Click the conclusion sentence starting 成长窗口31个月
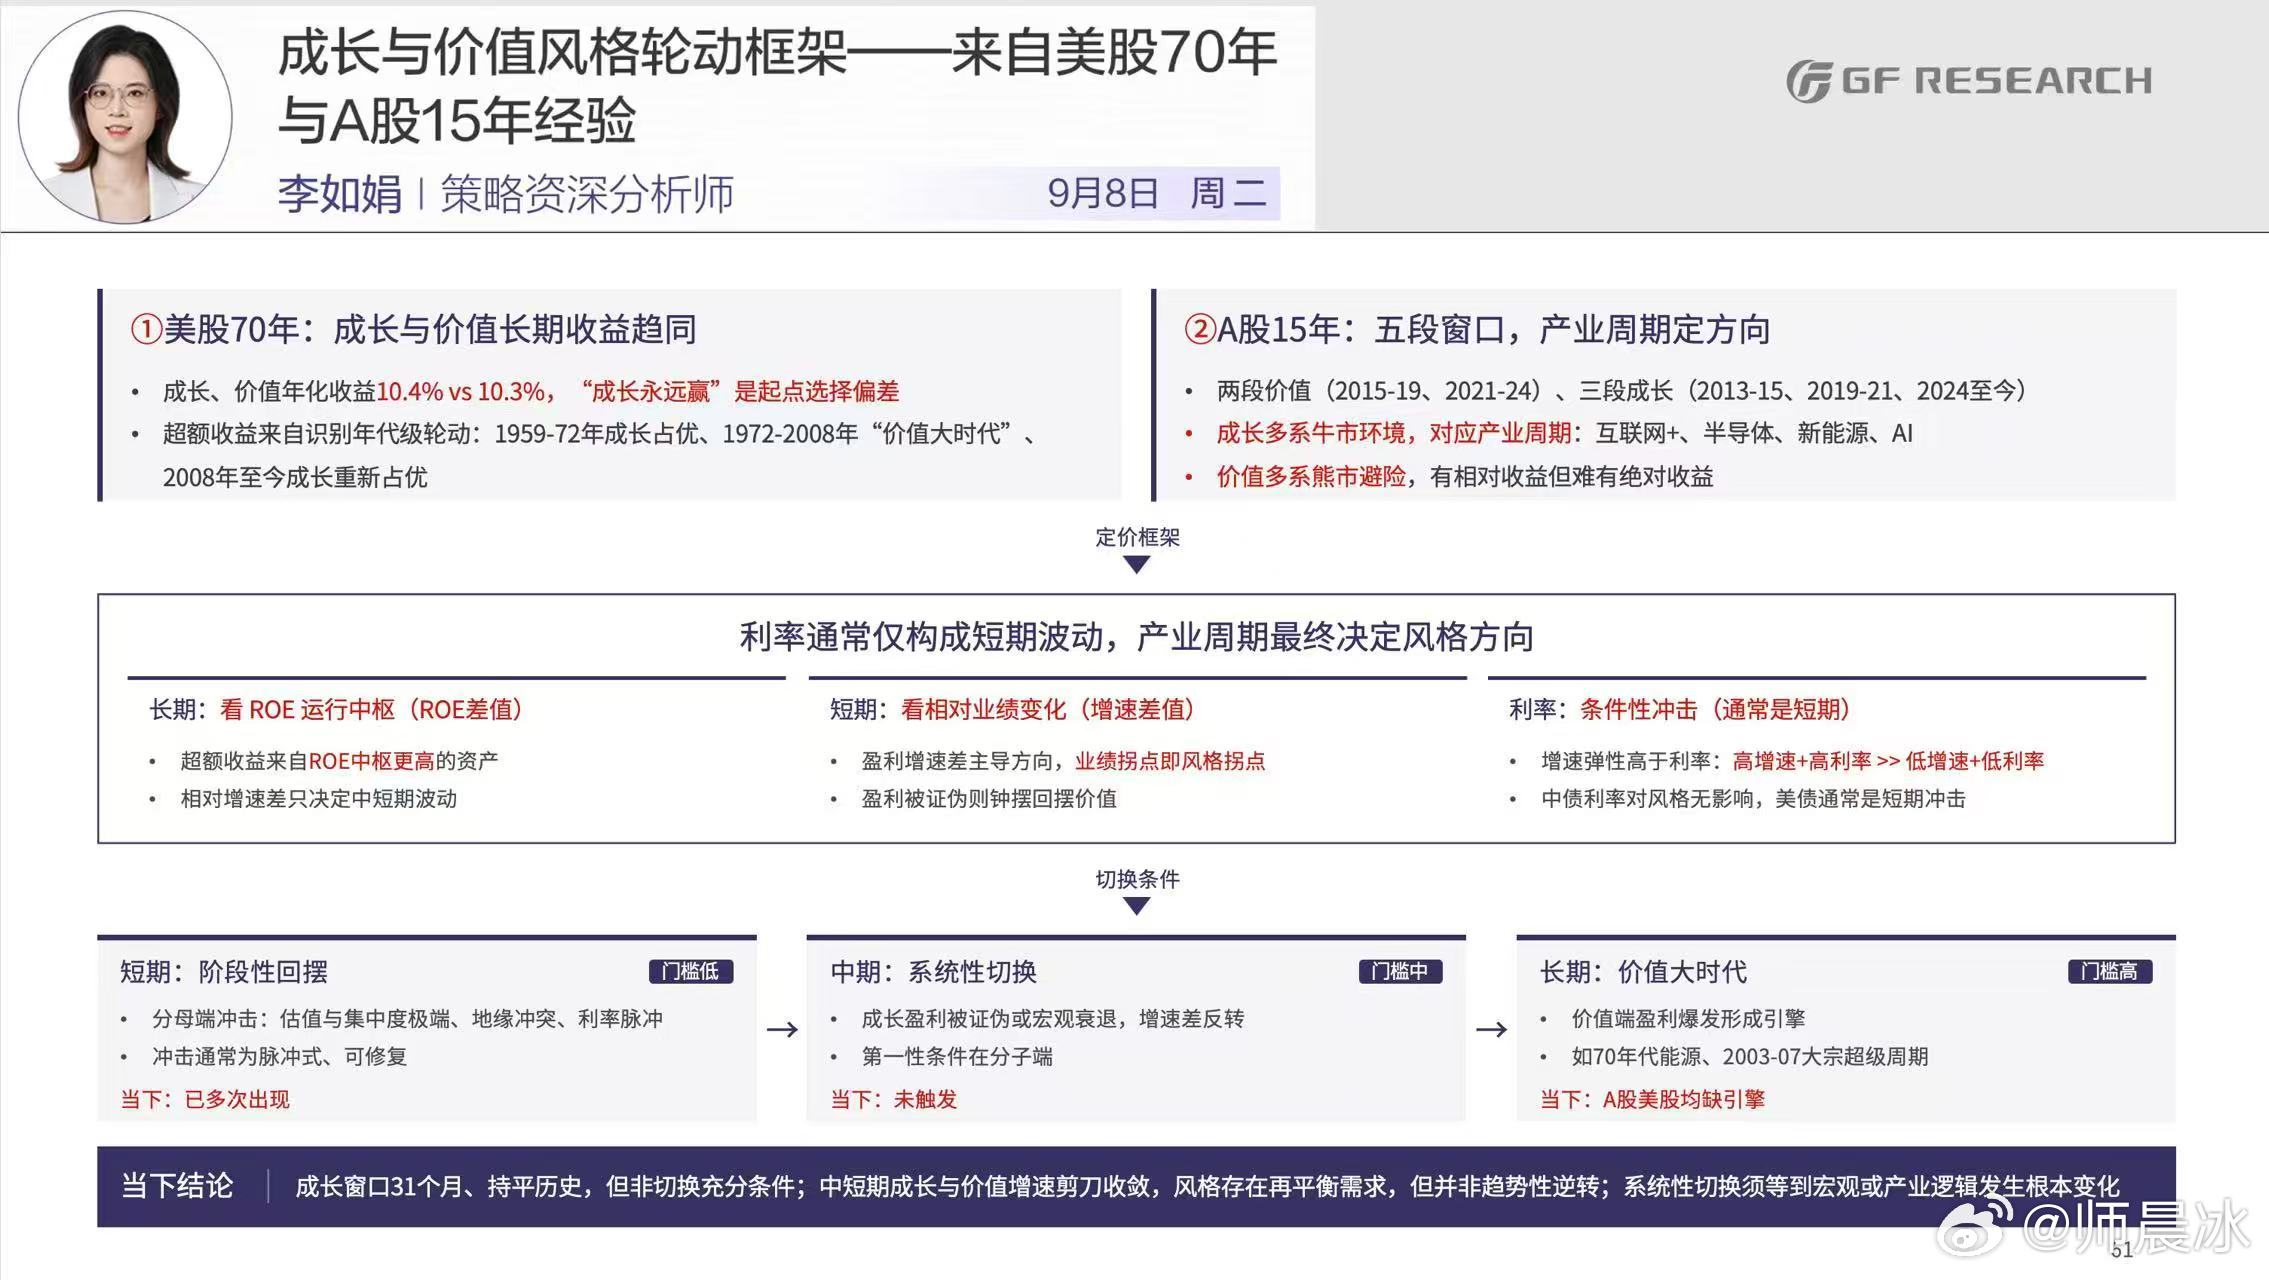Screen dimensions: 2269x1280 click(x=1207, y=1187)
